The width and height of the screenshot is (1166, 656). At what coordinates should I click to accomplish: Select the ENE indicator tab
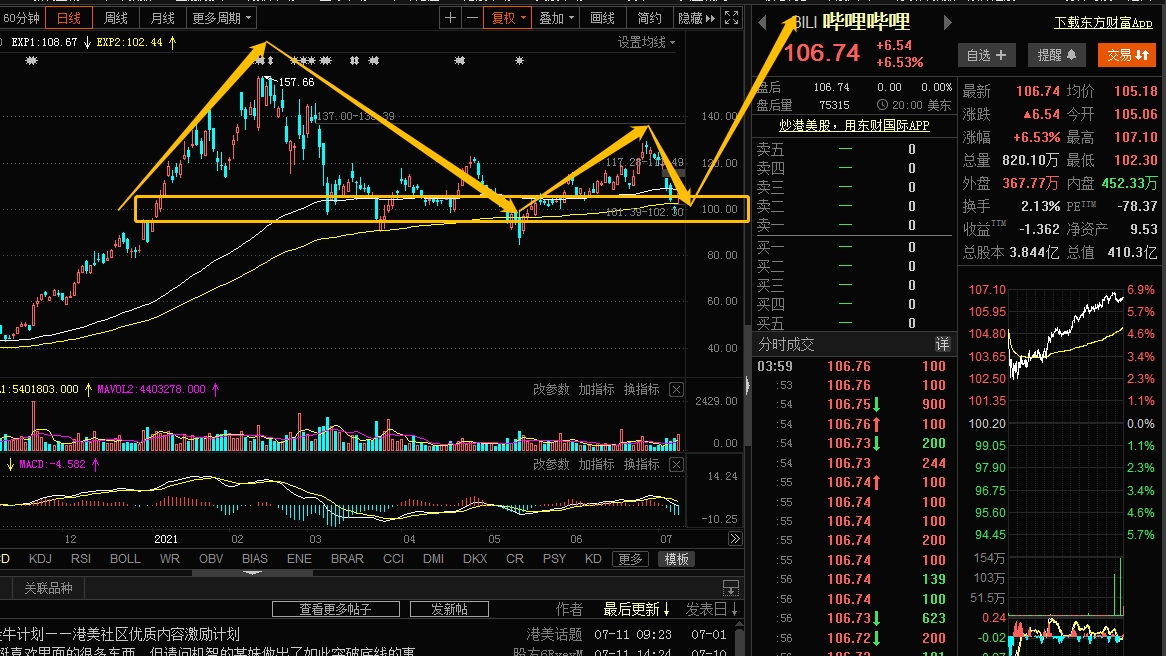tap(299, 559)
